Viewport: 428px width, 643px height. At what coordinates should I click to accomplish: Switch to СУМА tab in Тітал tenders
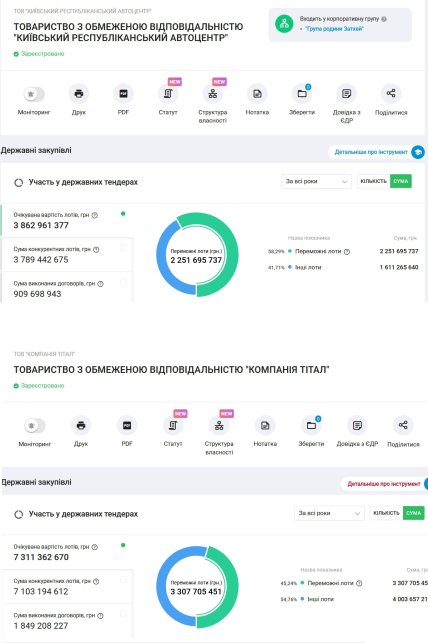coord(414,513)
